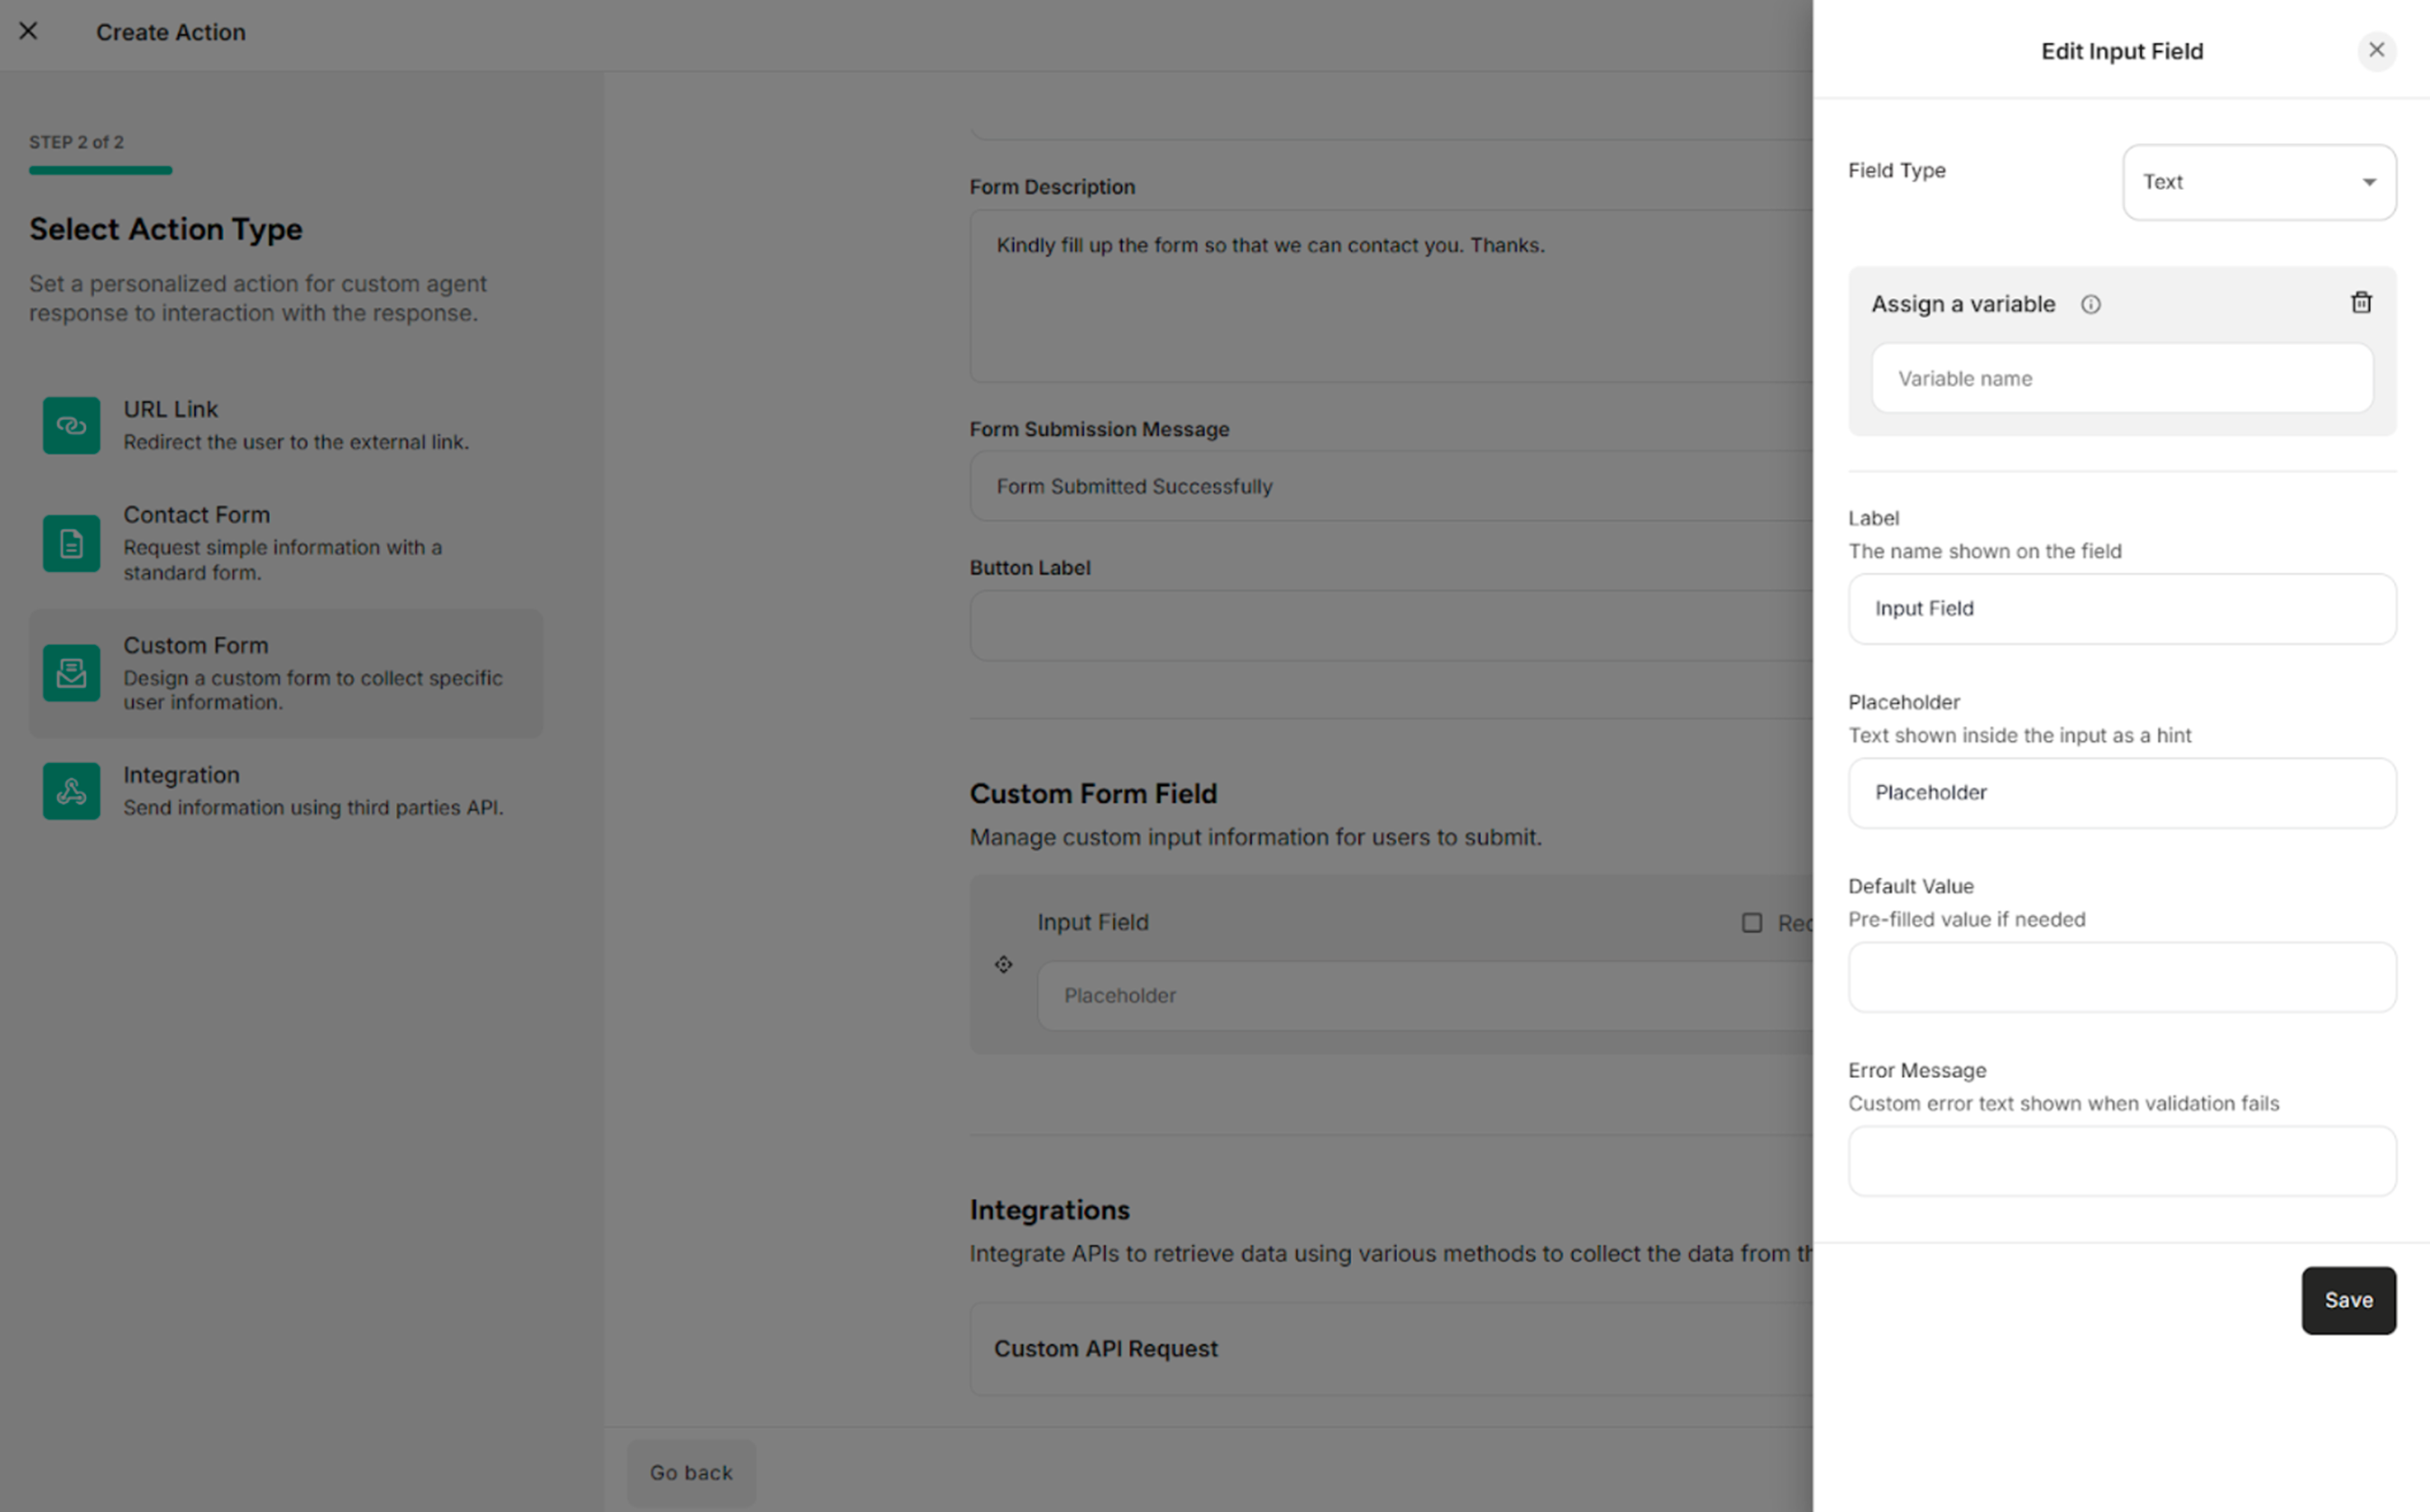
Task: Click the Go back button
Action: (x=690, y=1471)
